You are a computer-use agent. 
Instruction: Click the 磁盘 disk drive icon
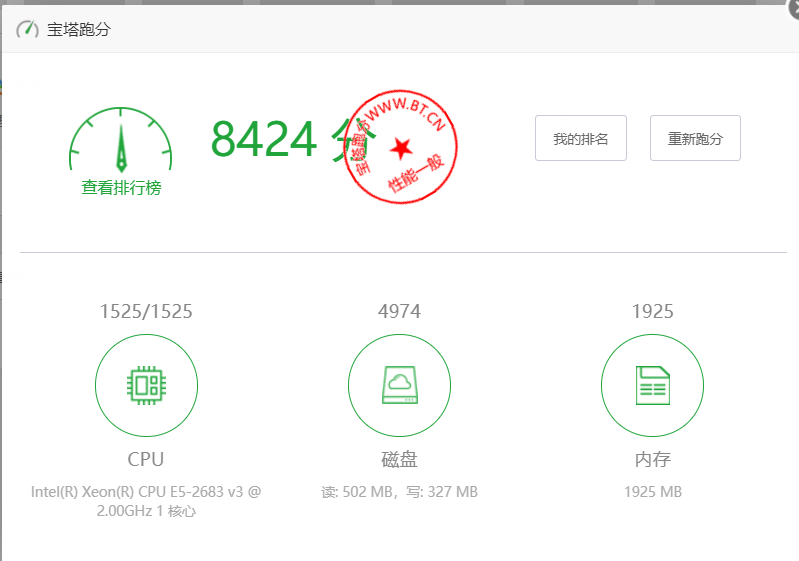click(400, 385)
